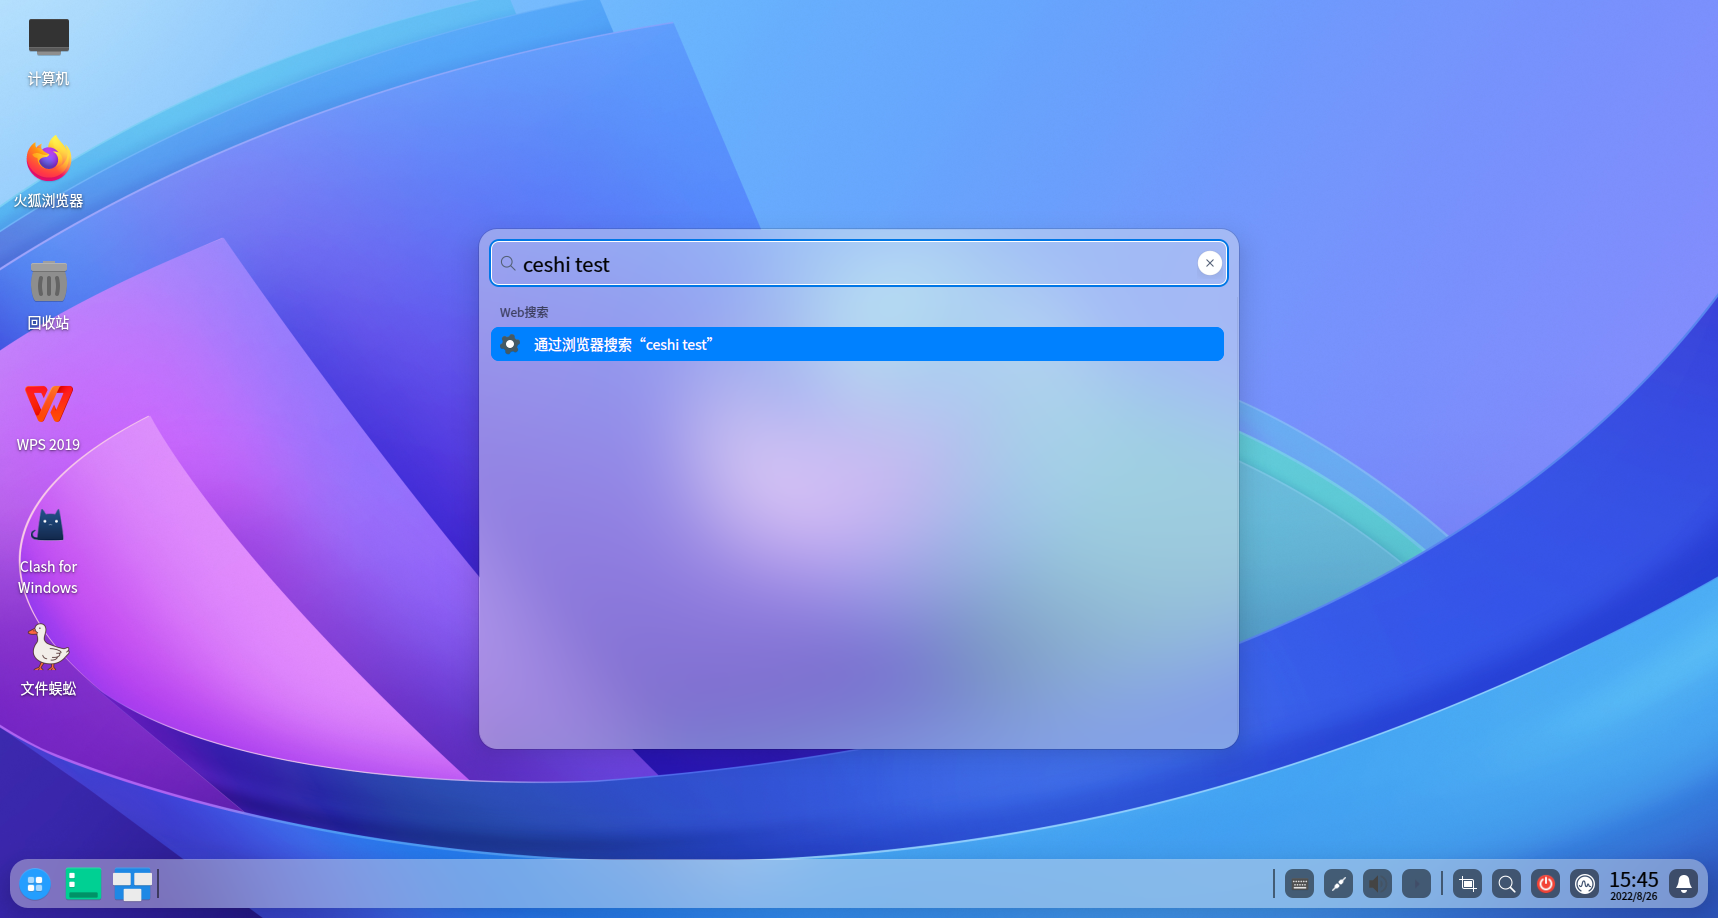Click the search field containing "ceshi test"
This screenshot has width=1718, height=918.
[858, 263]
